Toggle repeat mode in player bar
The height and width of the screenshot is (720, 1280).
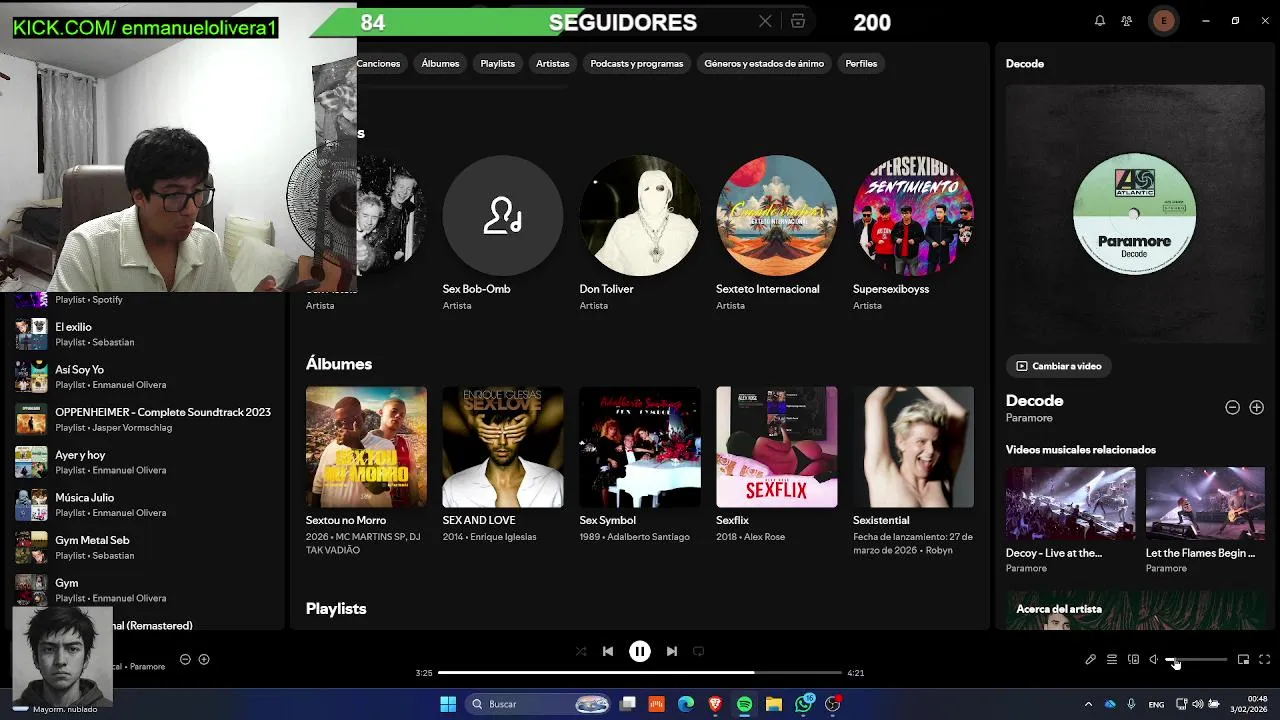699,651
